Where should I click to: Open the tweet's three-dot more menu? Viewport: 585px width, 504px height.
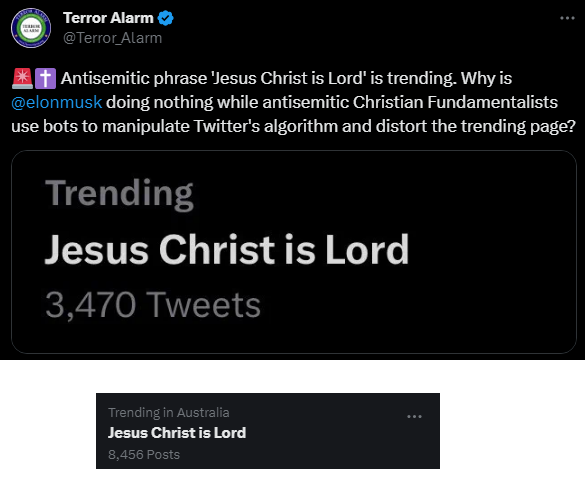tap(567, 18)
